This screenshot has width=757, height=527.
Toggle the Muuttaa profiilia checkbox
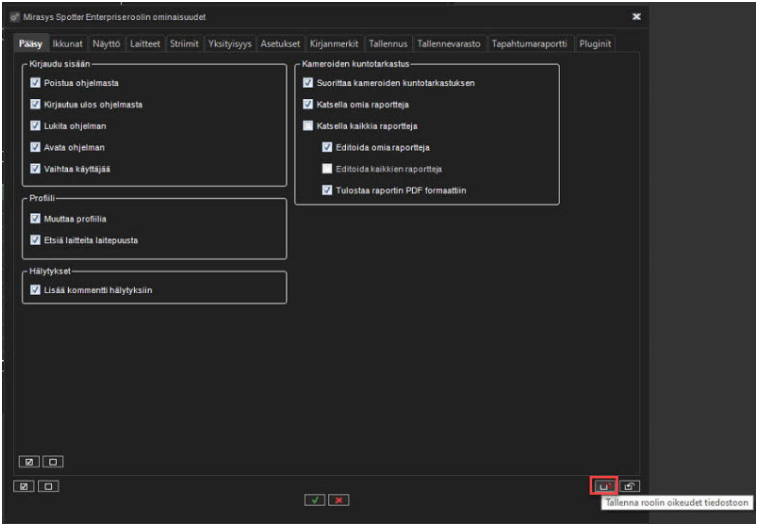point(35,218)
